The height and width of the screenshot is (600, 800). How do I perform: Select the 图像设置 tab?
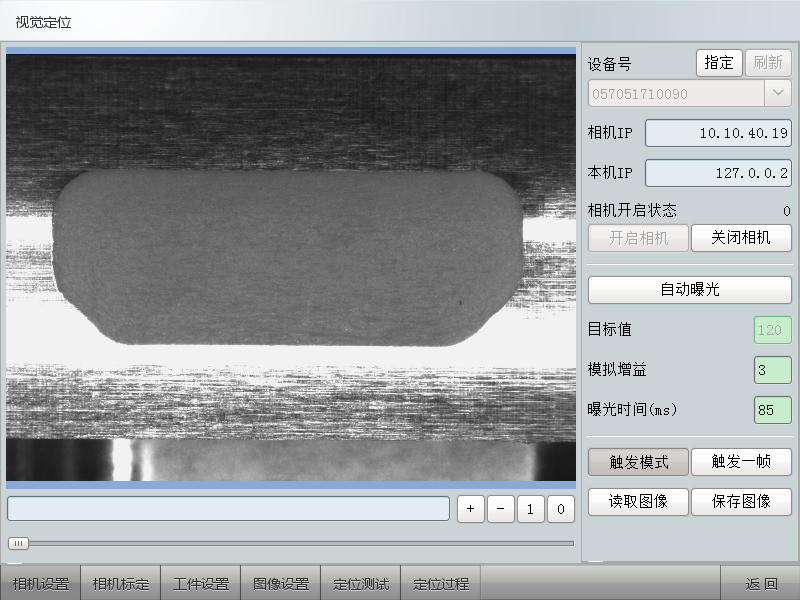coord(280,584)
